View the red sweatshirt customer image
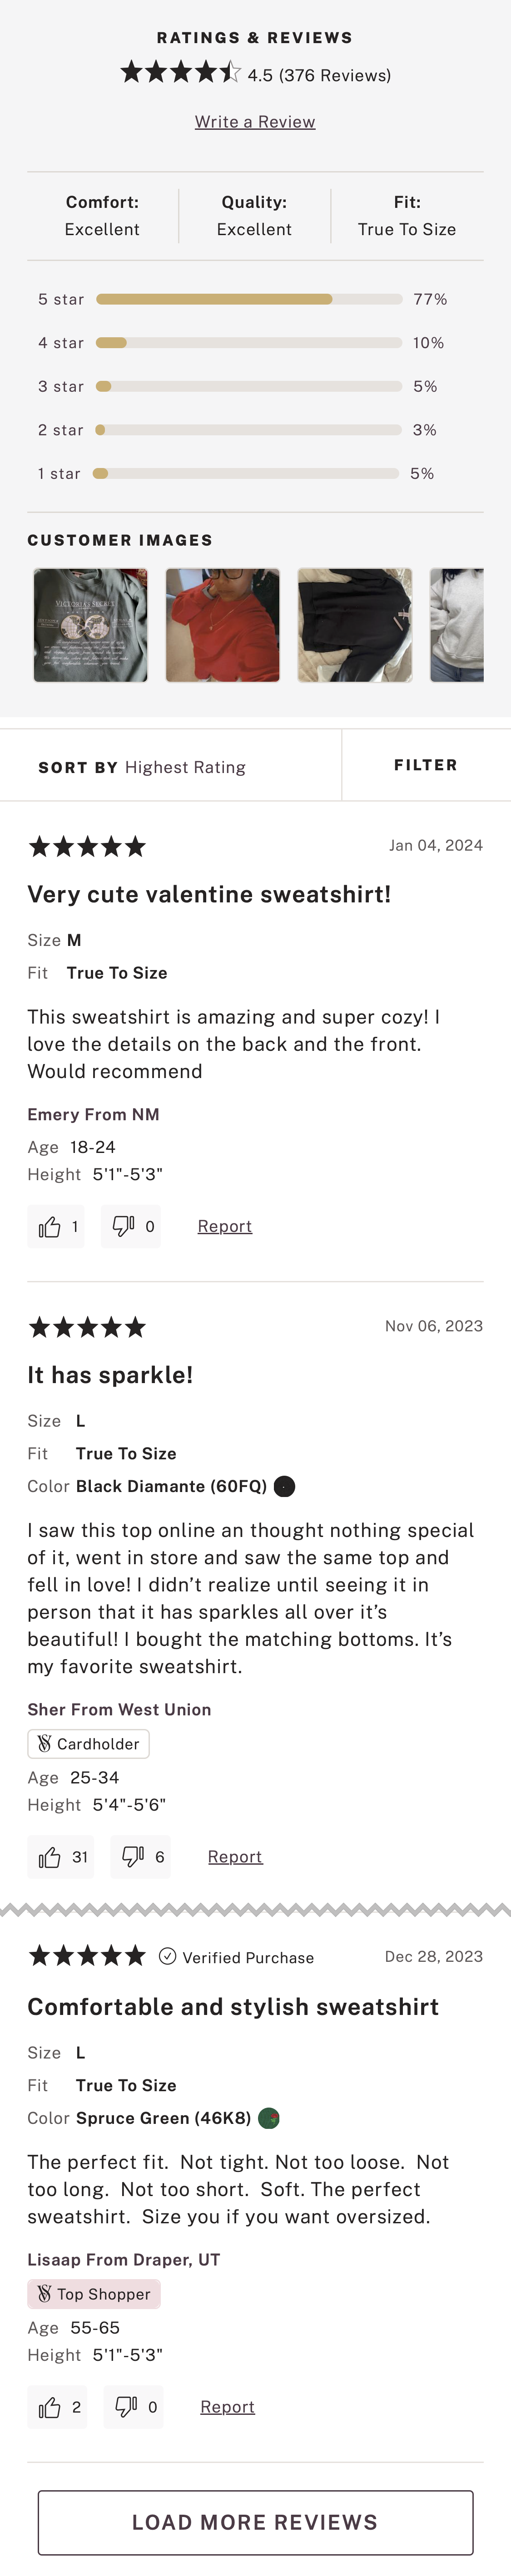 click(222, 625)
